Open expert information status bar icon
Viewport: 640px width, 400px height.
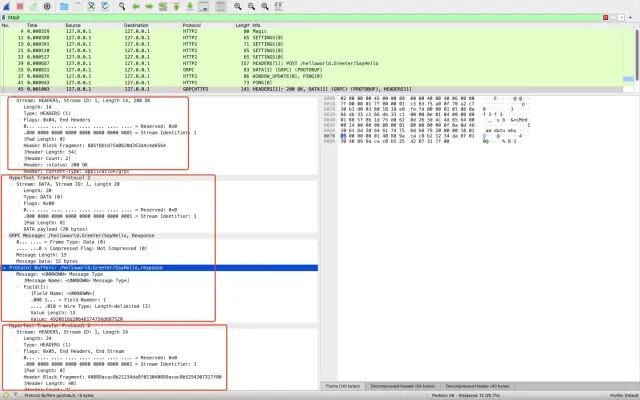(x=6, y=396)
